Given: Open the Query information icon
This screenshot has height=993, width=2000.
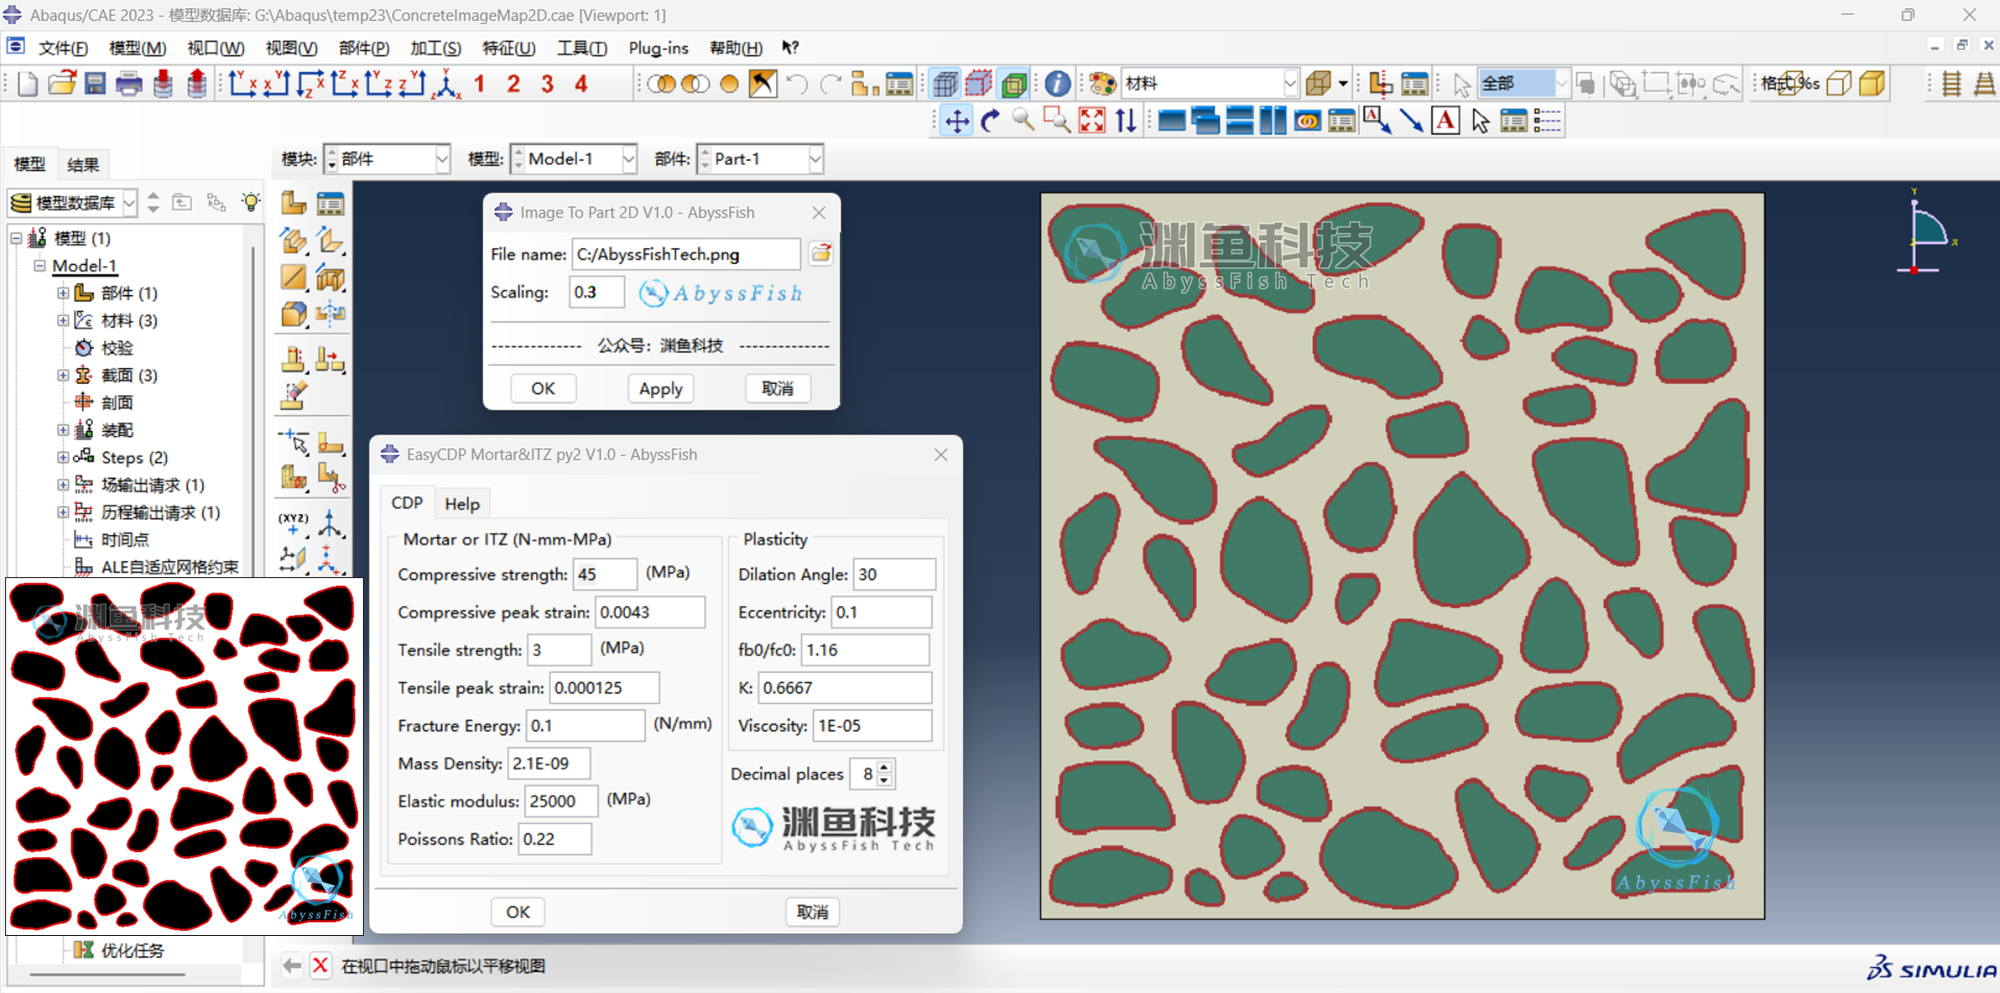Looking at the screenshot, I should (1057, 84).
